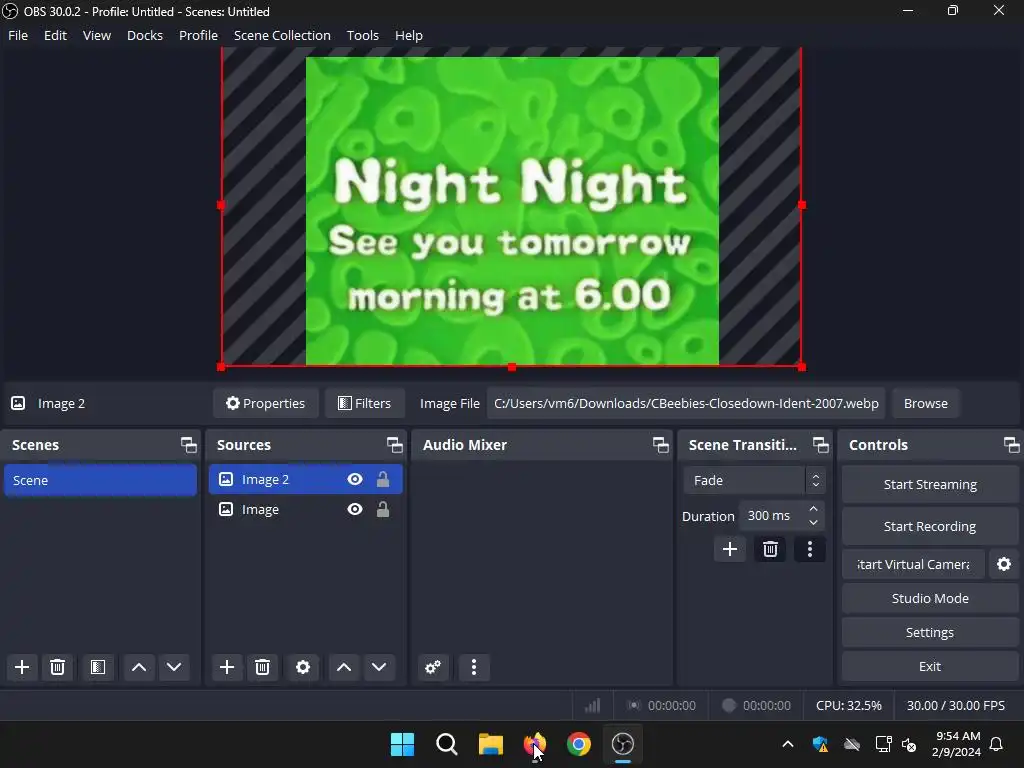Open Filters for Image 2
The height and width of the screenshot is (768, 1024).
(364, 404)
